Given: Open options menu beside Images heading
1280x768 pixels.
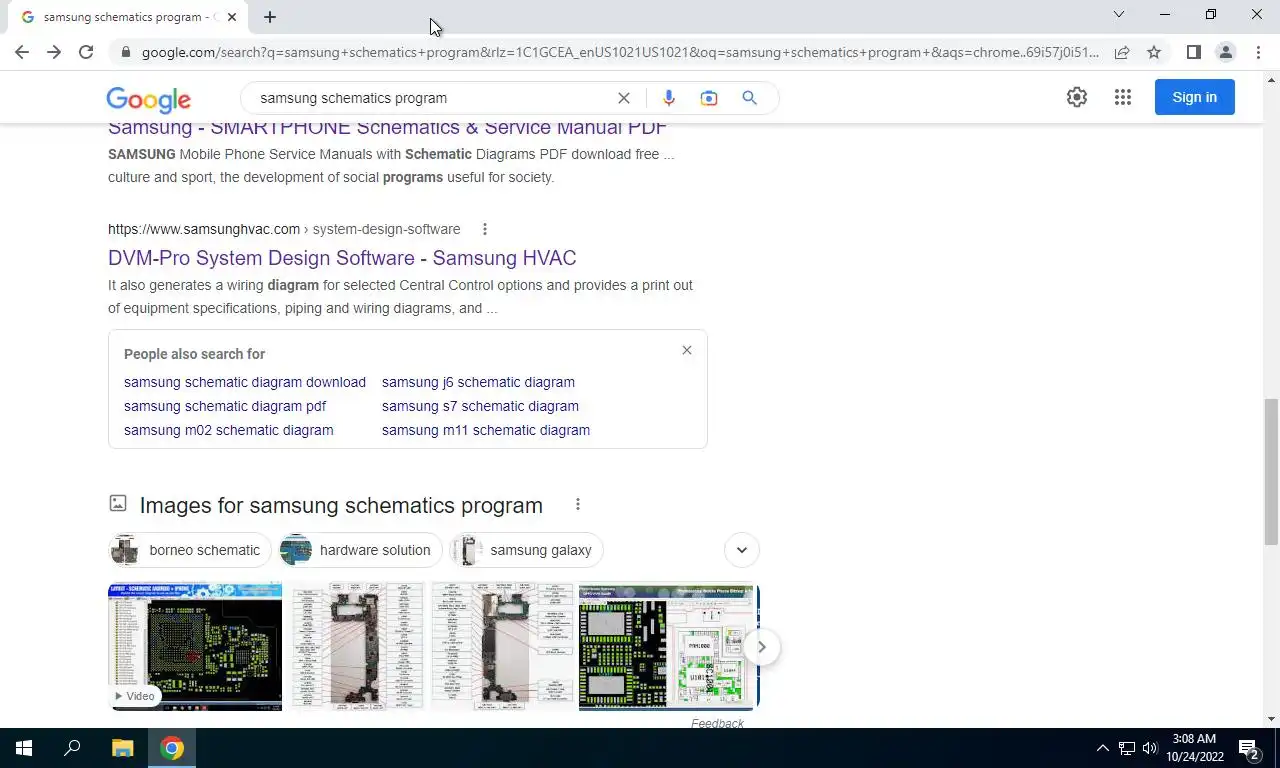Looking at the screenshot, I should tap(578, 504).
